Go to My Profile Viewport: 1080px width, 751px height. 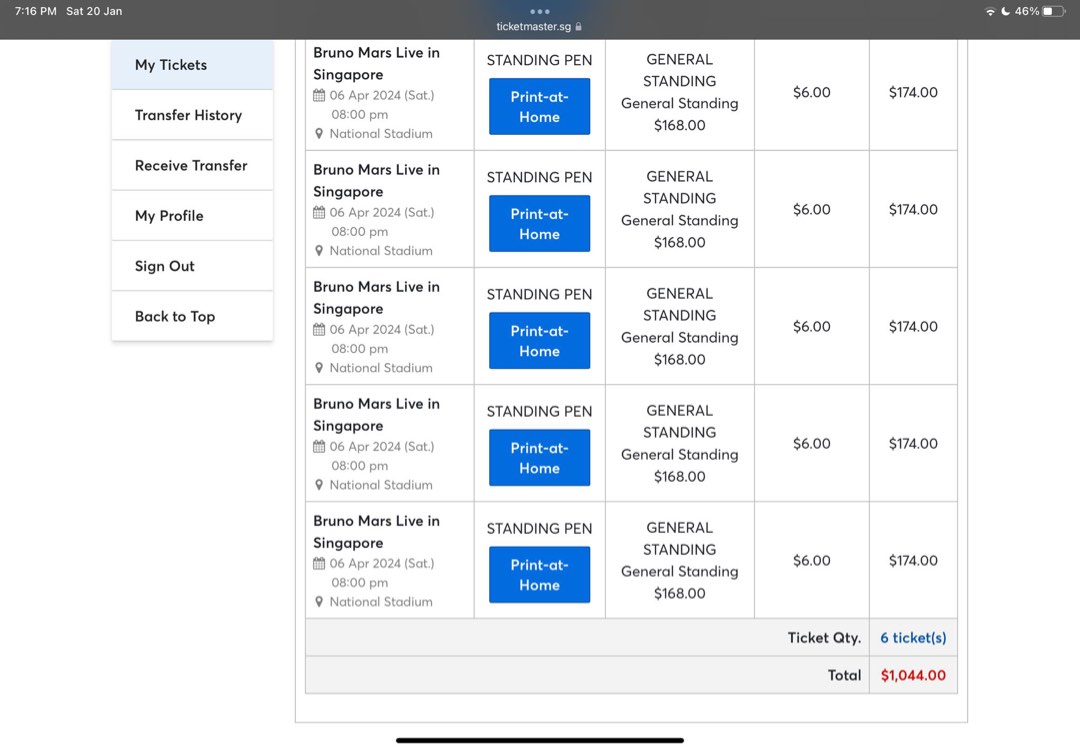(169, 216)
